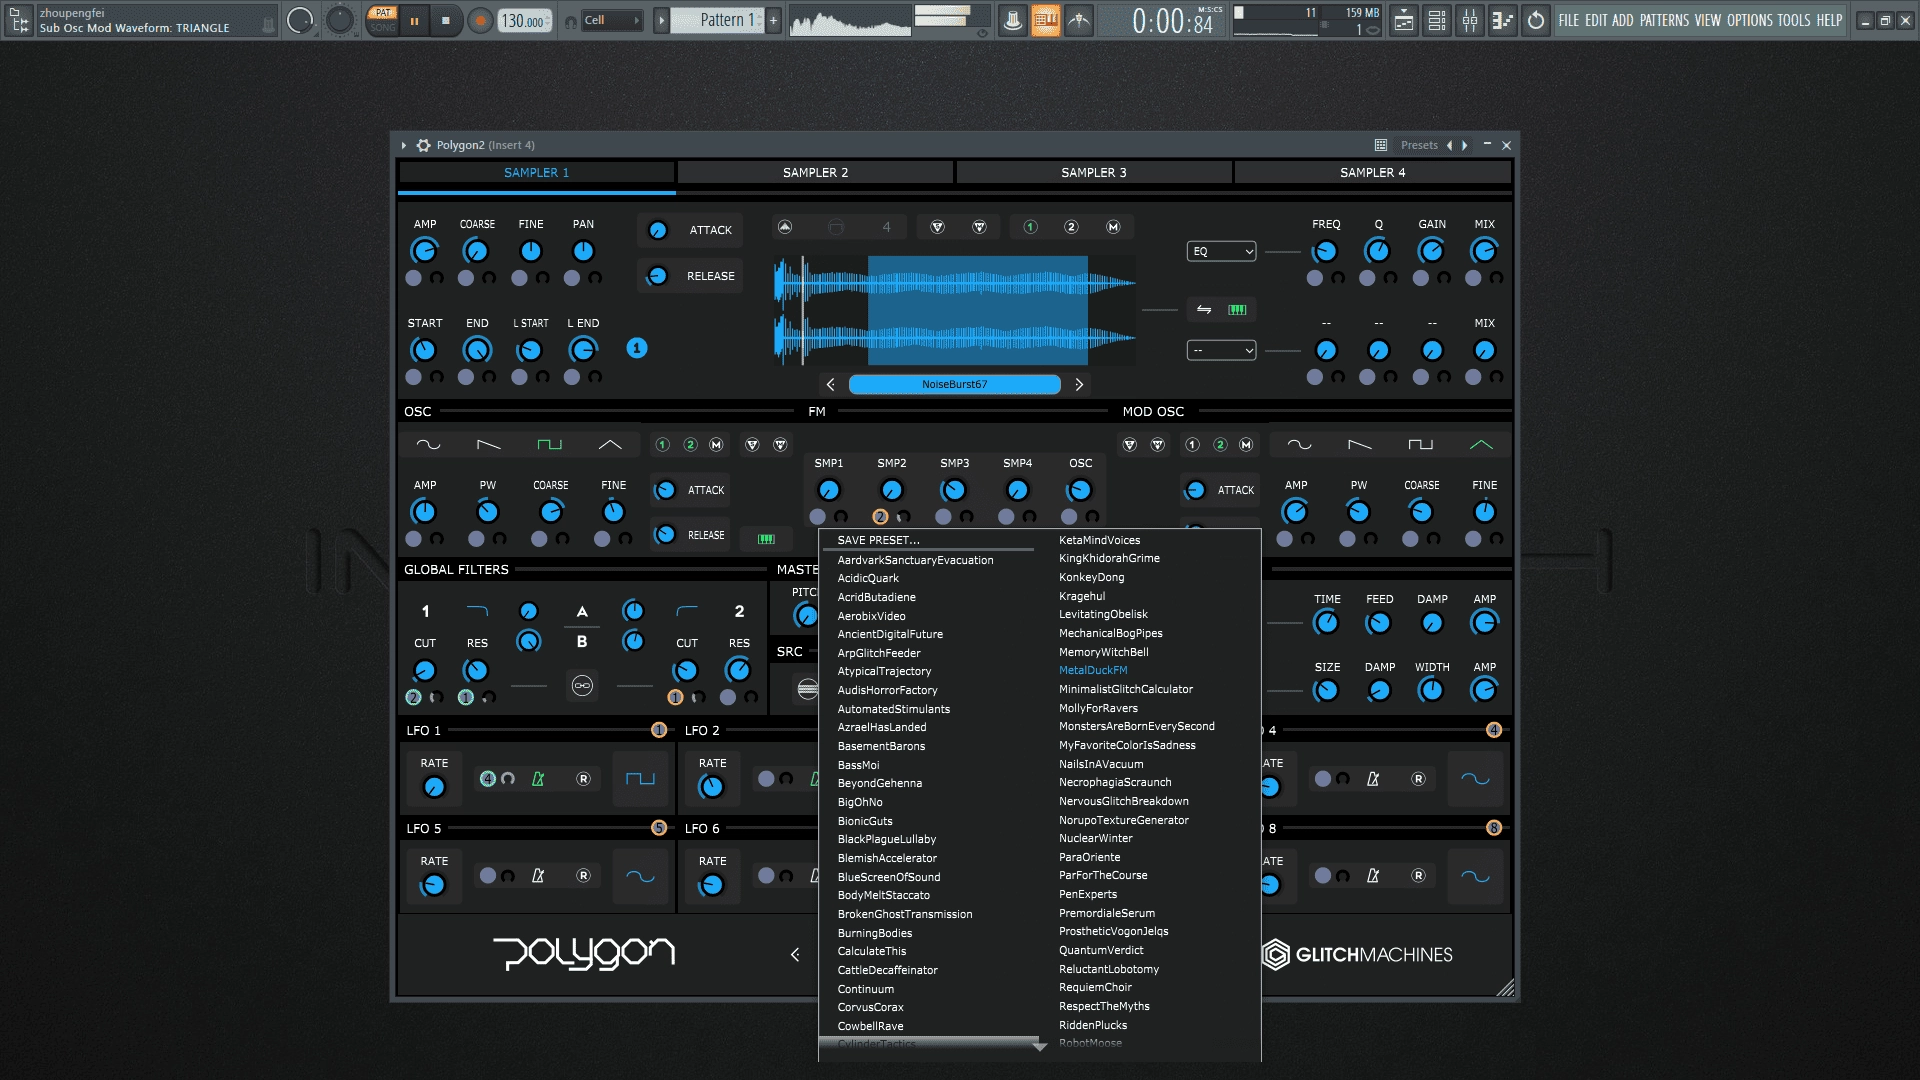Choose SAVE PRESET... from preset list

click(878, 540)
